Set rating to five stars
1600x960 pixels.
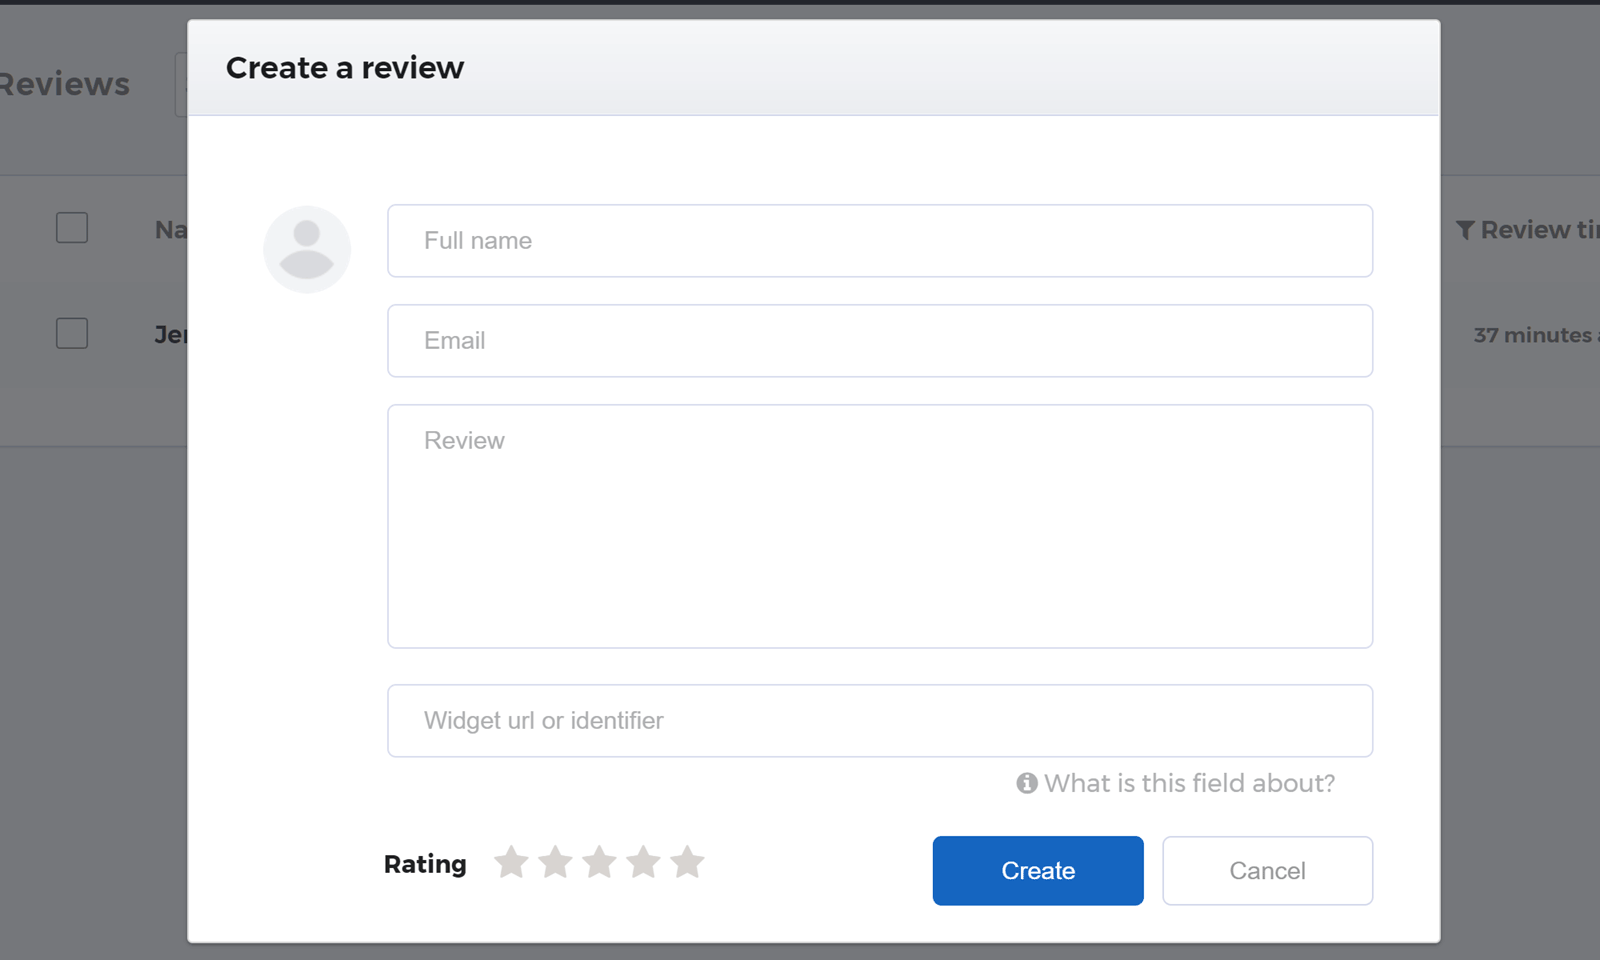[x=687, y=862]
